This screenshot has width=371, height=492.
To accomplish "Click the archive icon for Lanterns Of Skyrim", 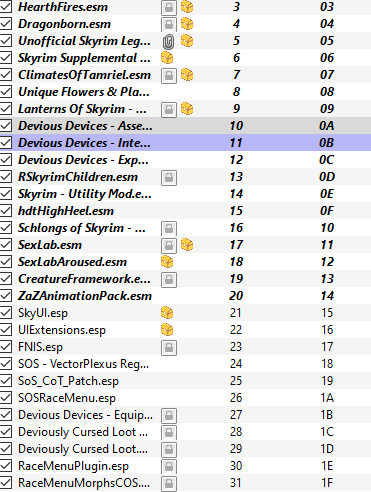I will pyautogui.click(x=187, y=109).
